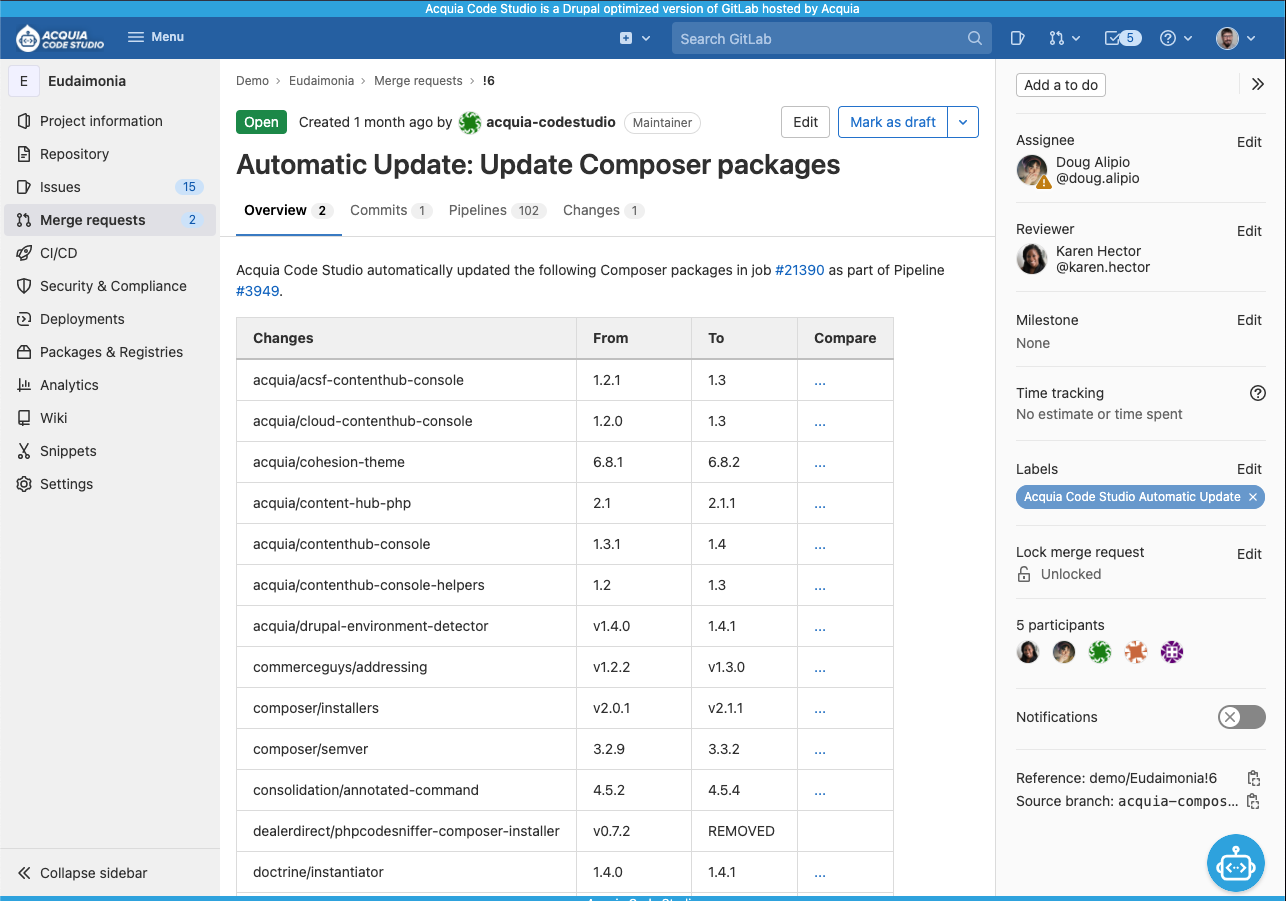Click the Analytics chart icon
Screen dimensions: 1286x901
[x=24, y=385]
